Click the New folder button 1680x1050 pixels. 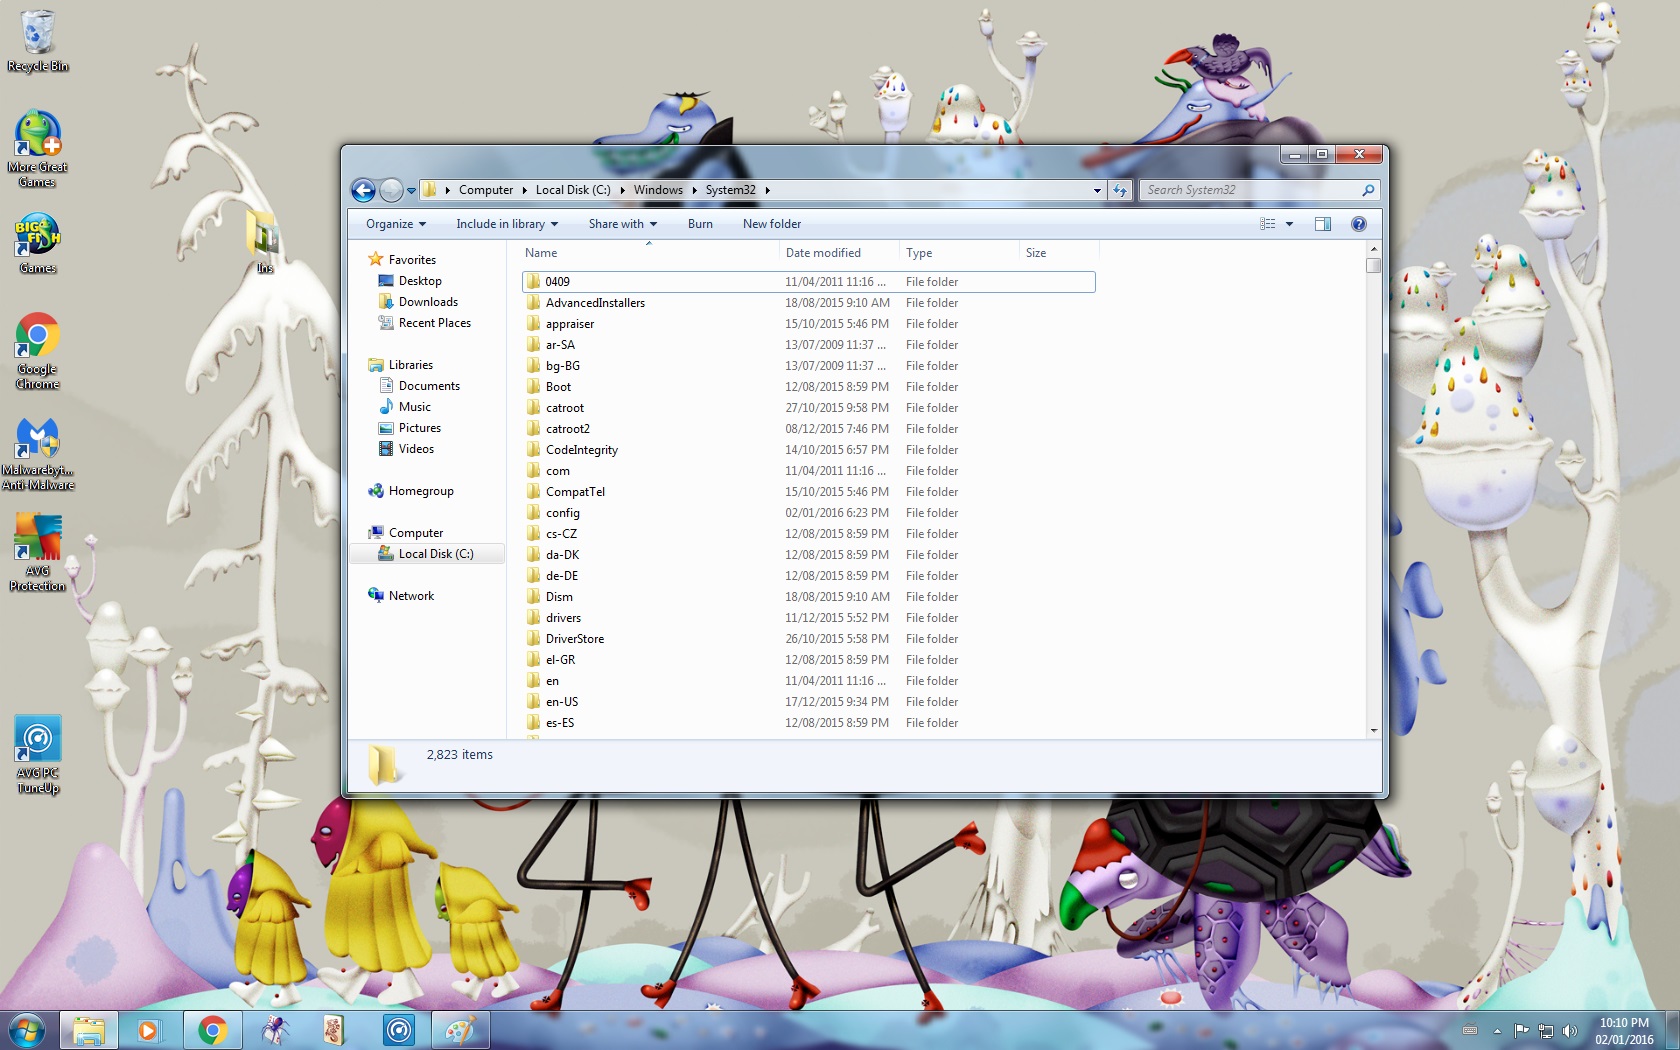[x=772, y=224]
